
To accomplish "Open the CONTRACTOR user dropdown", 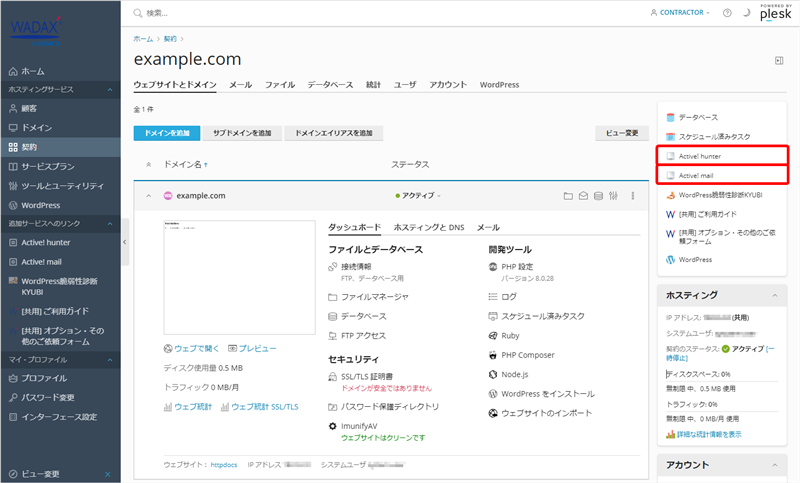I will [x=680, y=13].
